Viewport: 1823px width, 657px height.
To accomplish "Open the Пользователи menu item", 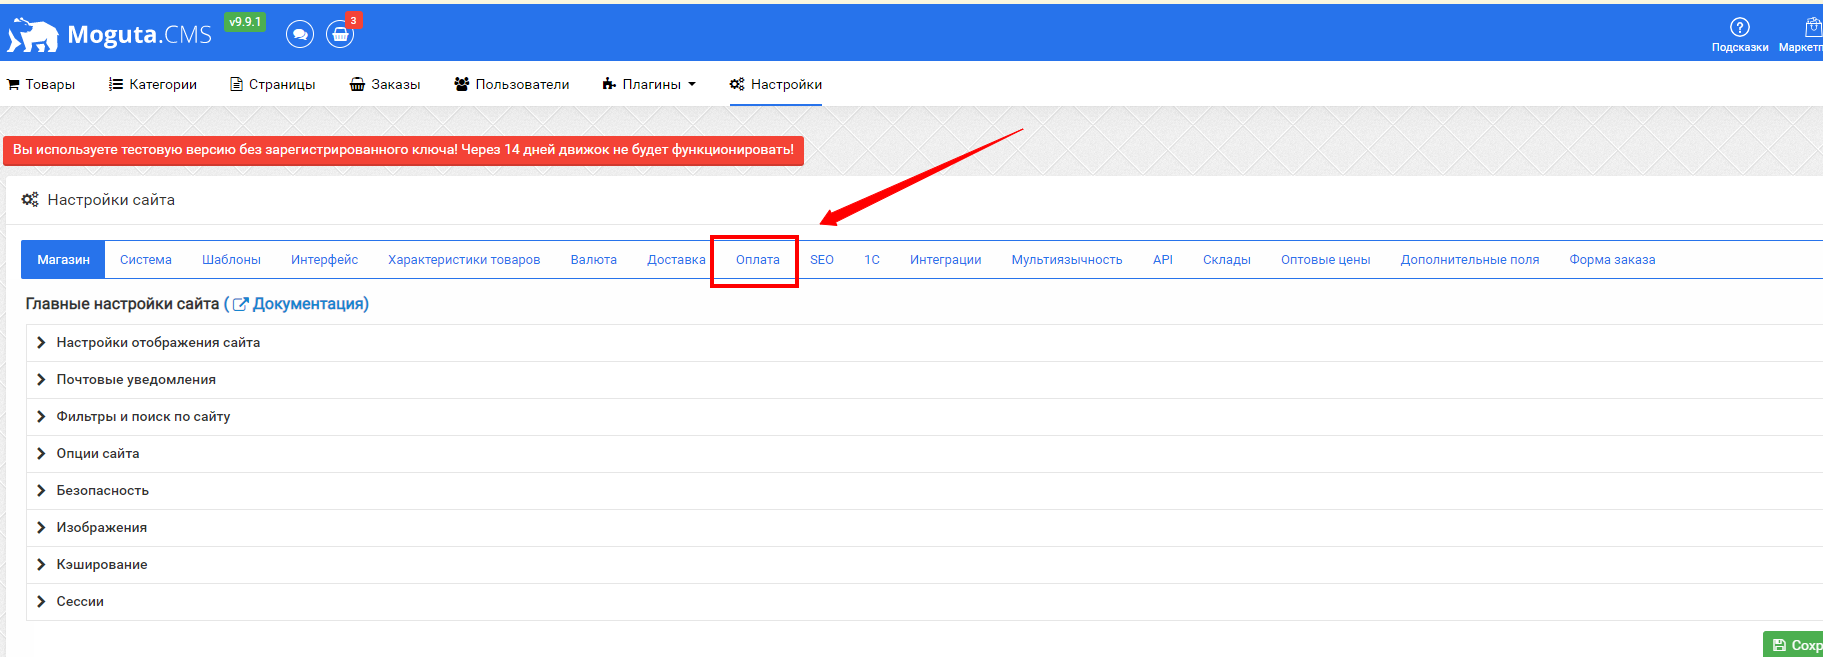I will [511, 84].
